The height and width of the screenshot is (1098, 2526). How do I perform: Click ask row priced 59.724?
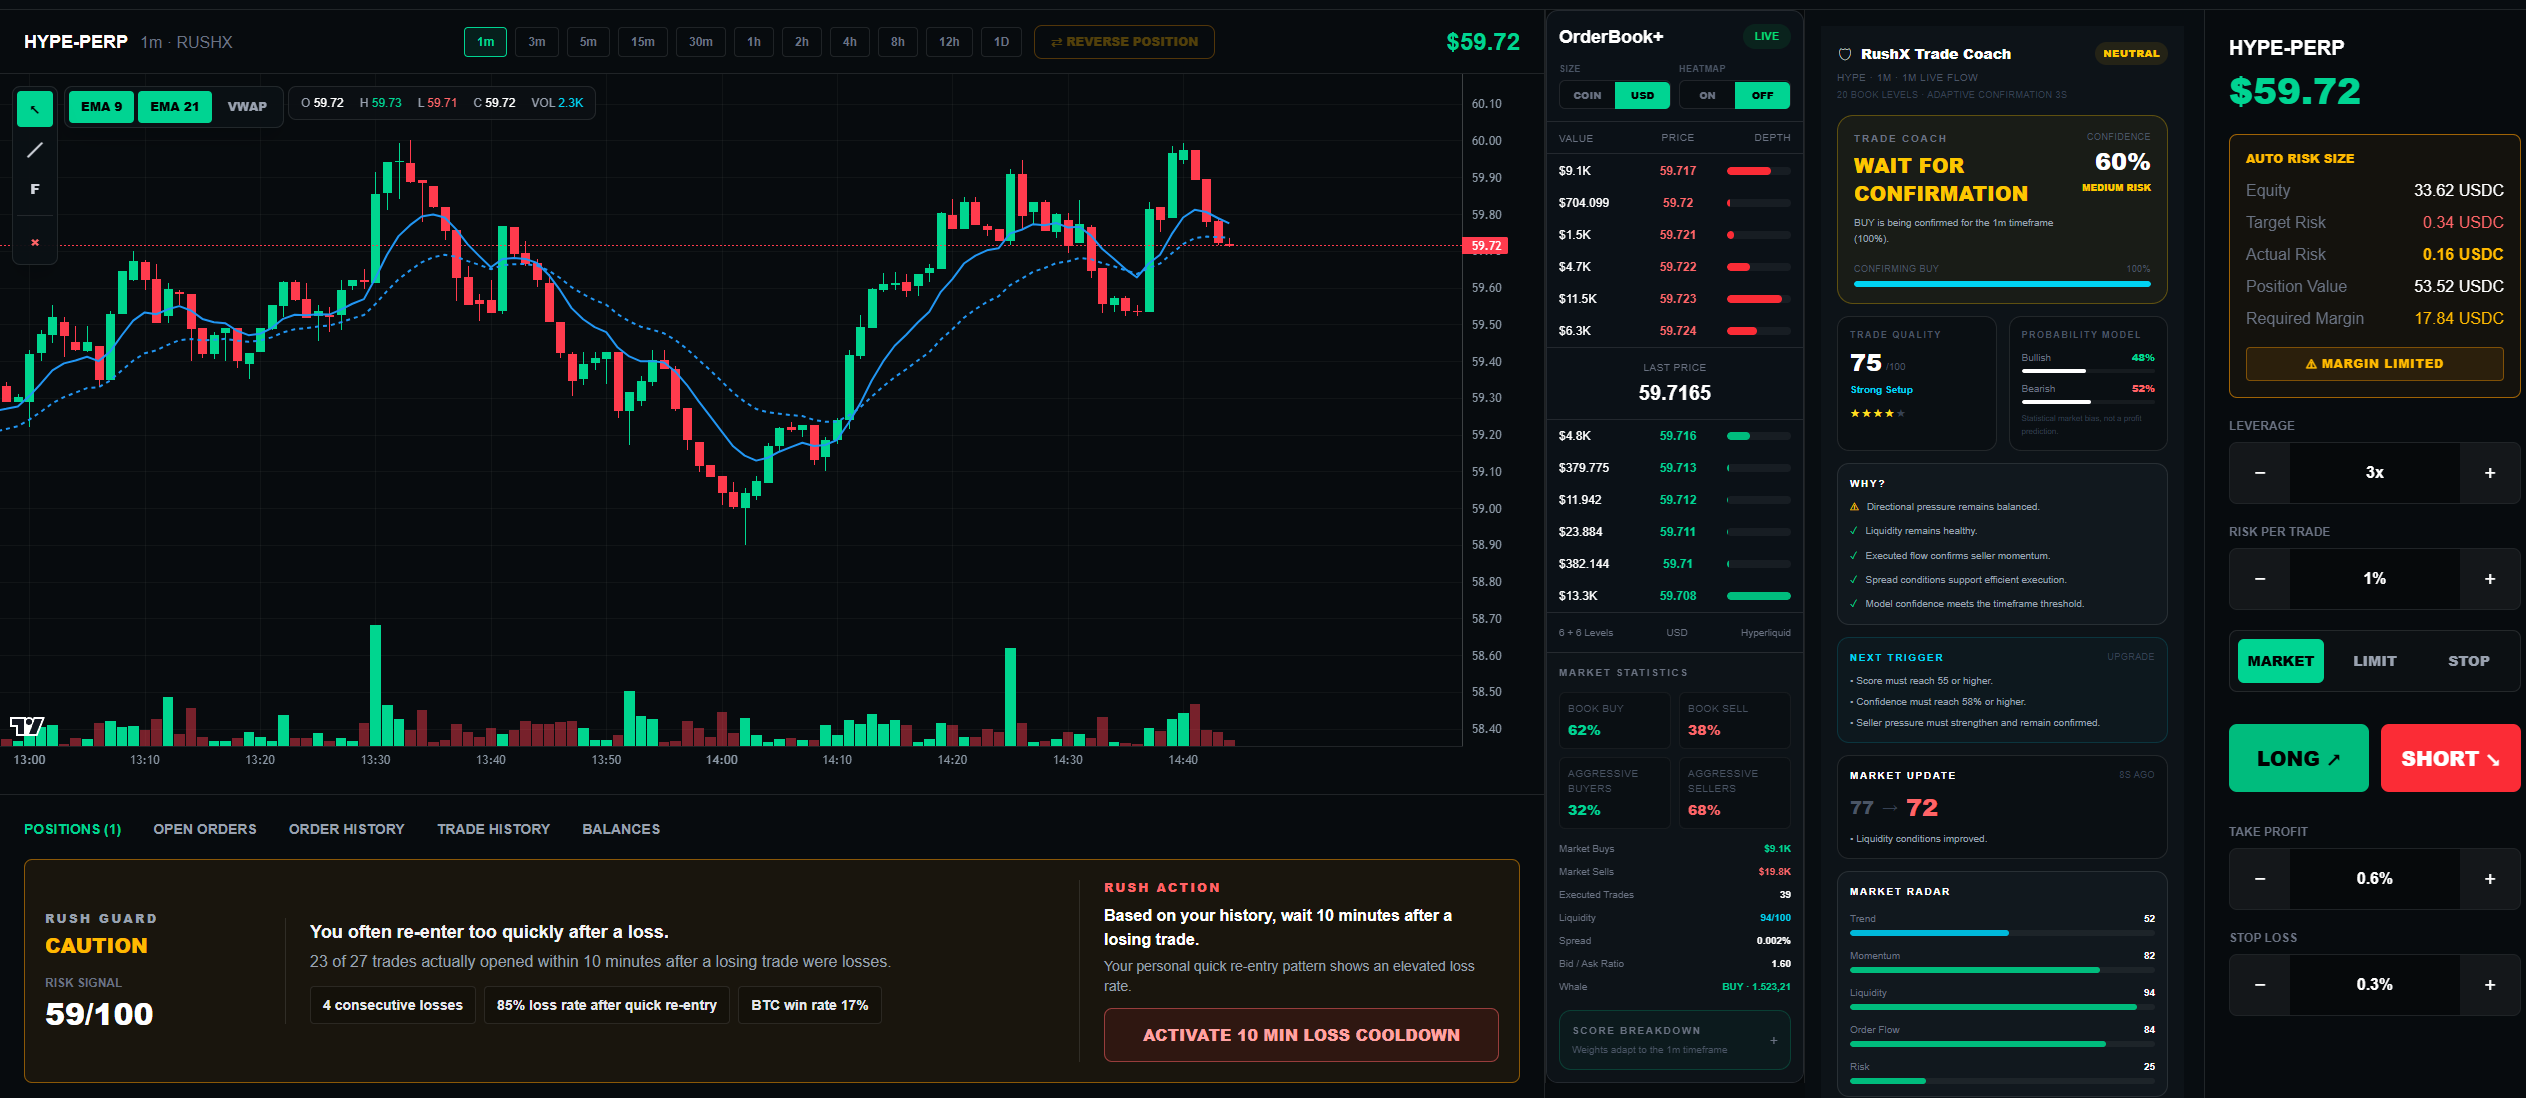pos(1674,331)
